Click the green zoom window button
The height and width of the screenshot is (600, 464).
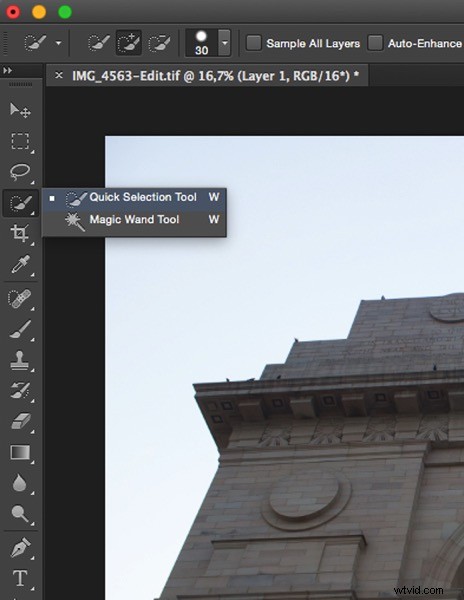[x=65, y=12]
